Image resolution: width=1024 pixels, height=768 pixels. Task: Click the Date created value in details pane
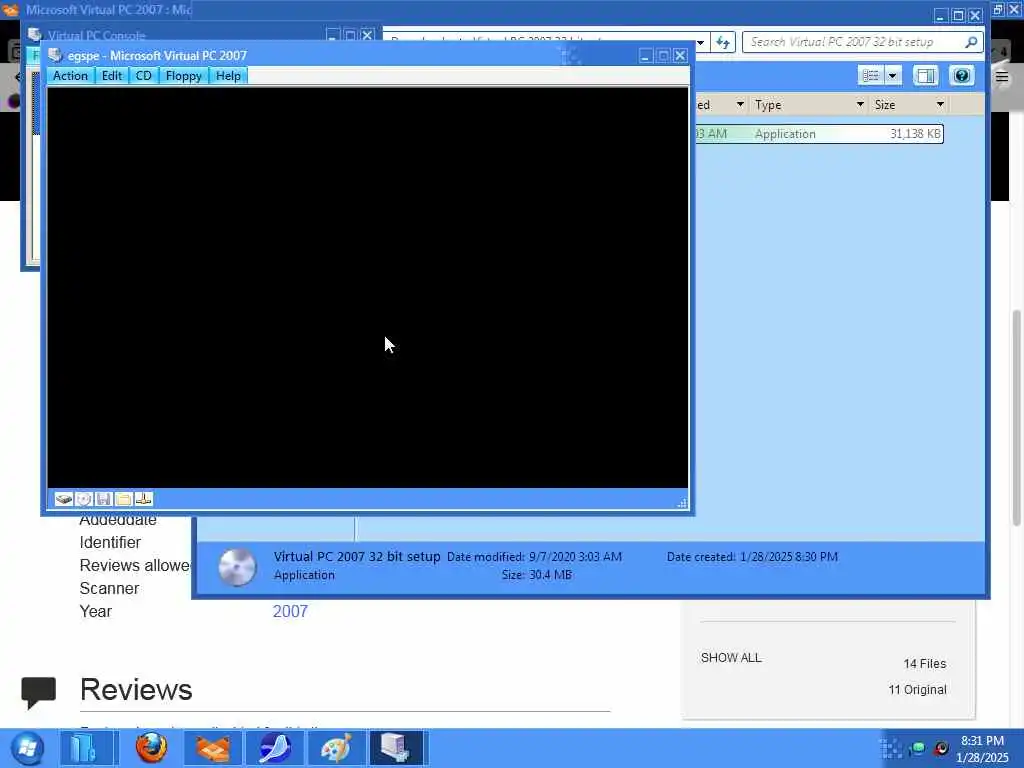click(788, 557)
